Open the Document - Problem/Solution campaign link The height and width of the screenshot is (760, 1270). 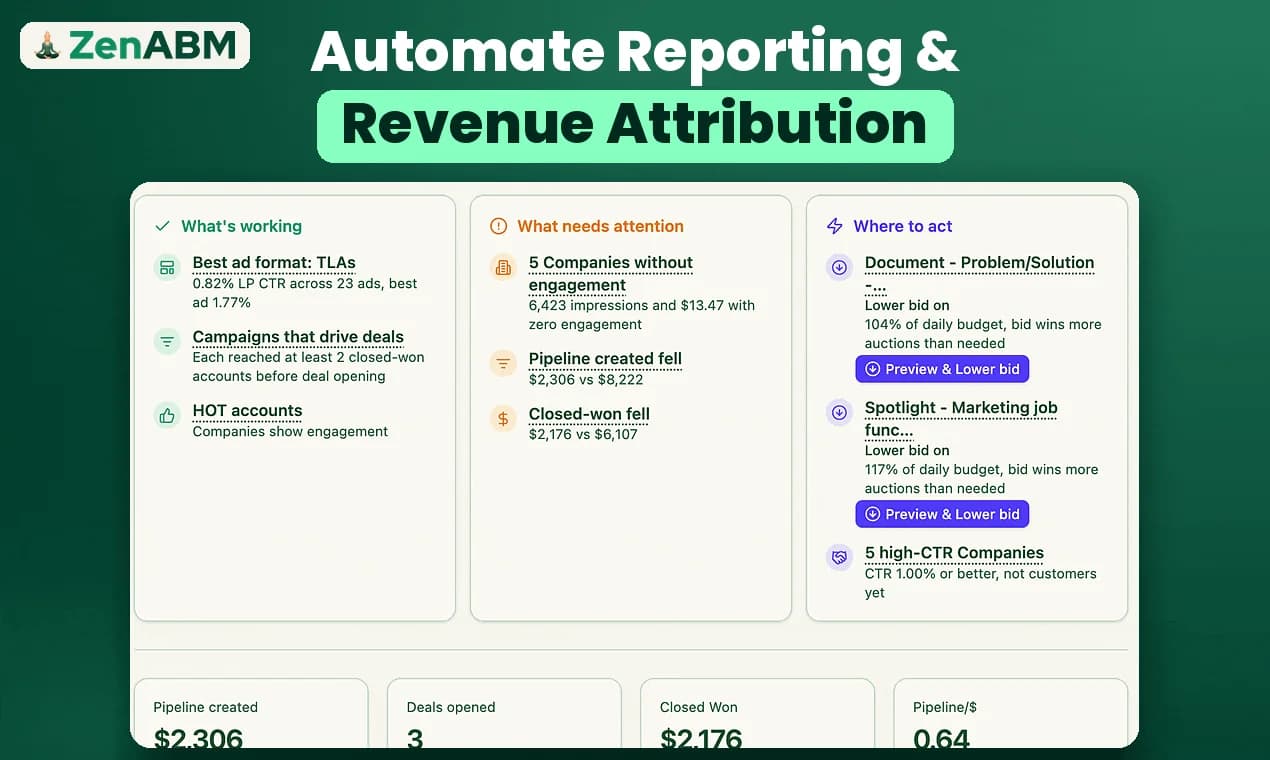979,273
